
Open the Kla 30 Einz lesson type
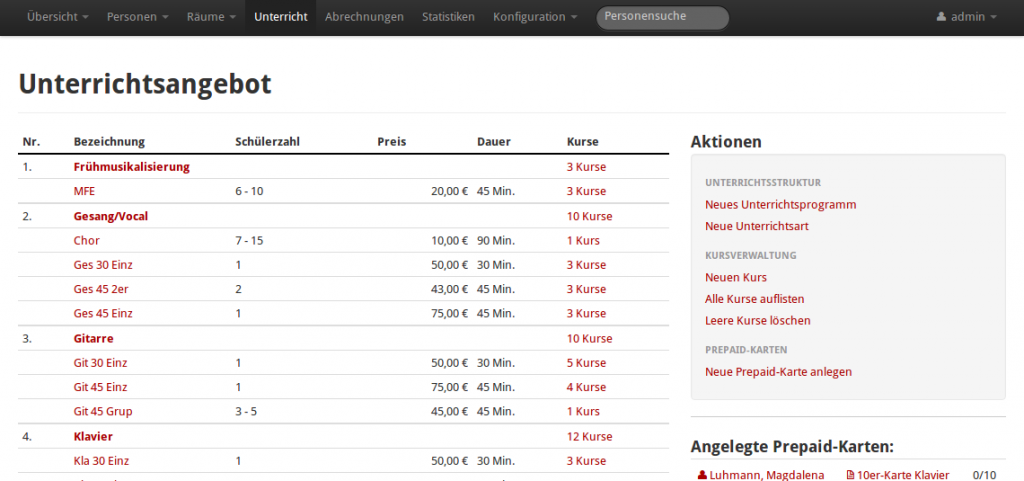tap(103, 461)
